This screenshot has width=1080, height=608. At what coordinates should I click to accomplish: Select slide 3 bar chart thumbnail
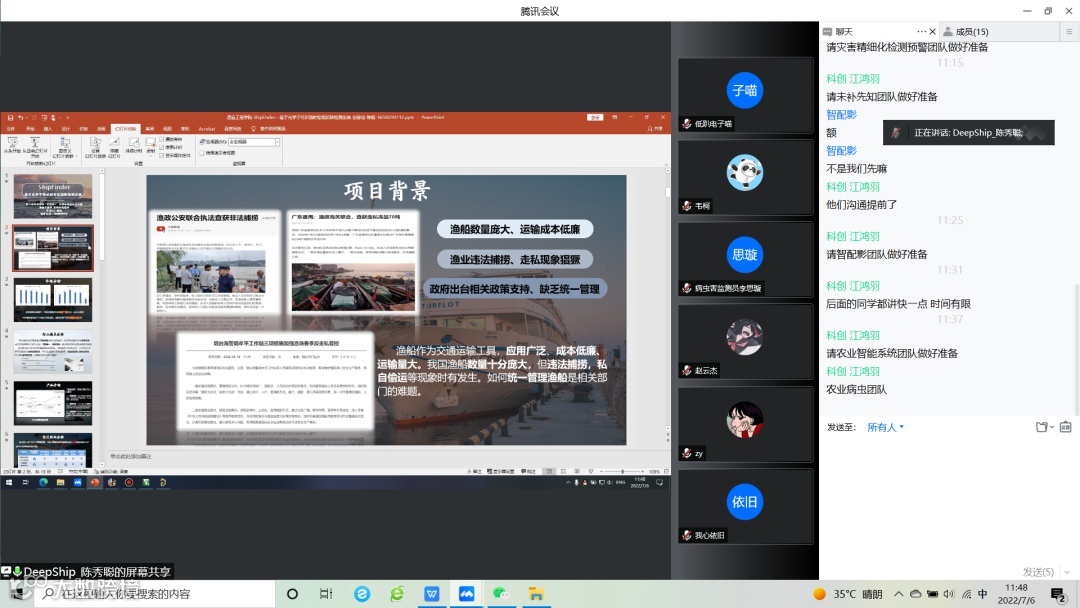53,300
